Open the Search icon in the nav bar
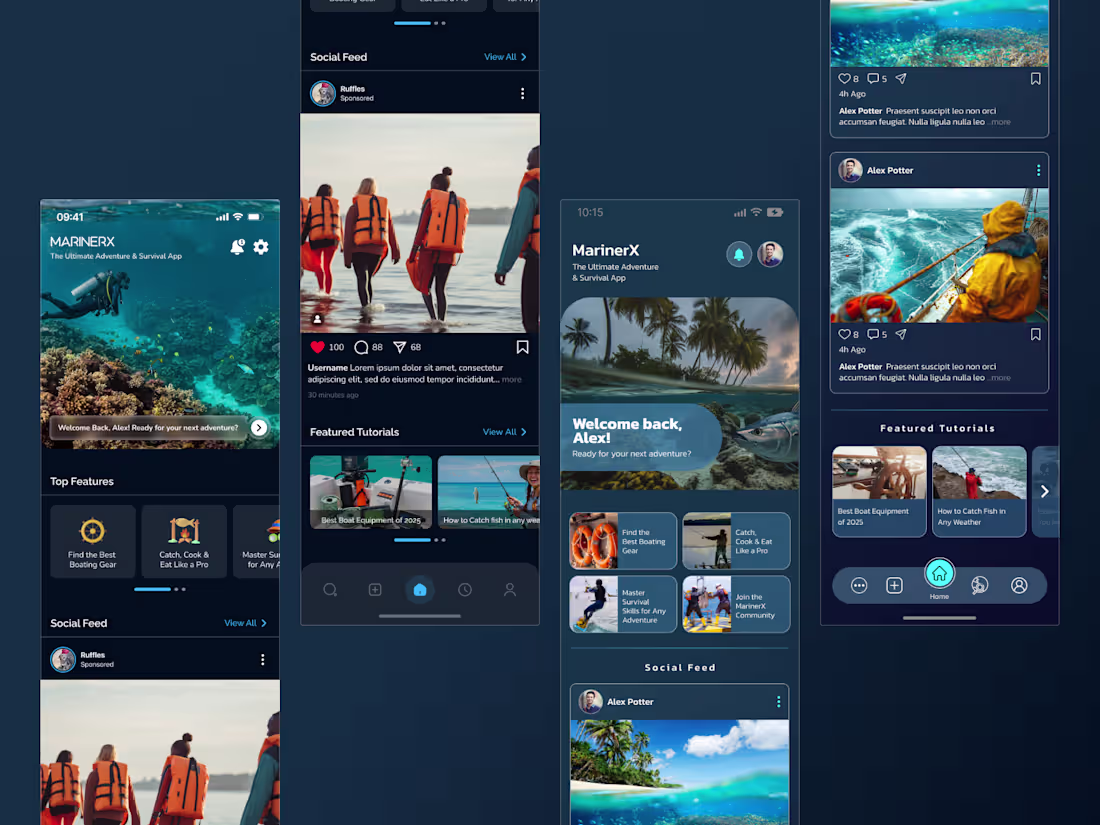 (x=330, y=589)
